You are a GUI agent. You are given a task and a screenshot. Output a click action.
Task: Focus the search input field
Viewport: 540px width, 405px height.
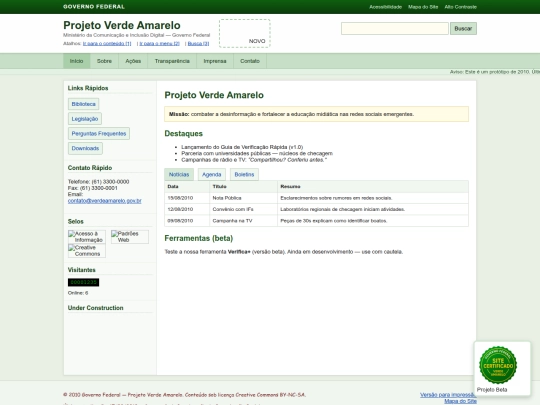395,29
